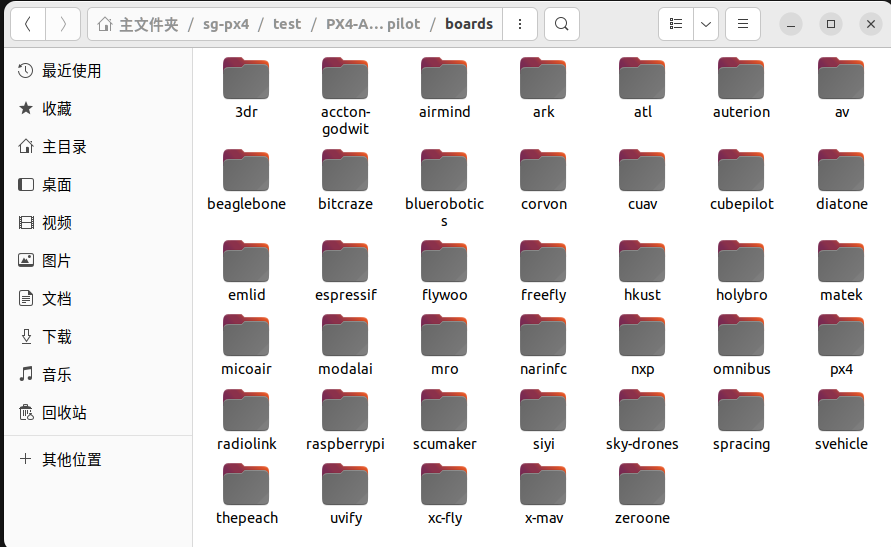Viewport: 891px width, 547px height.
Task: Go to the sg-px4 breadcrumb
Action: point(226,24)
